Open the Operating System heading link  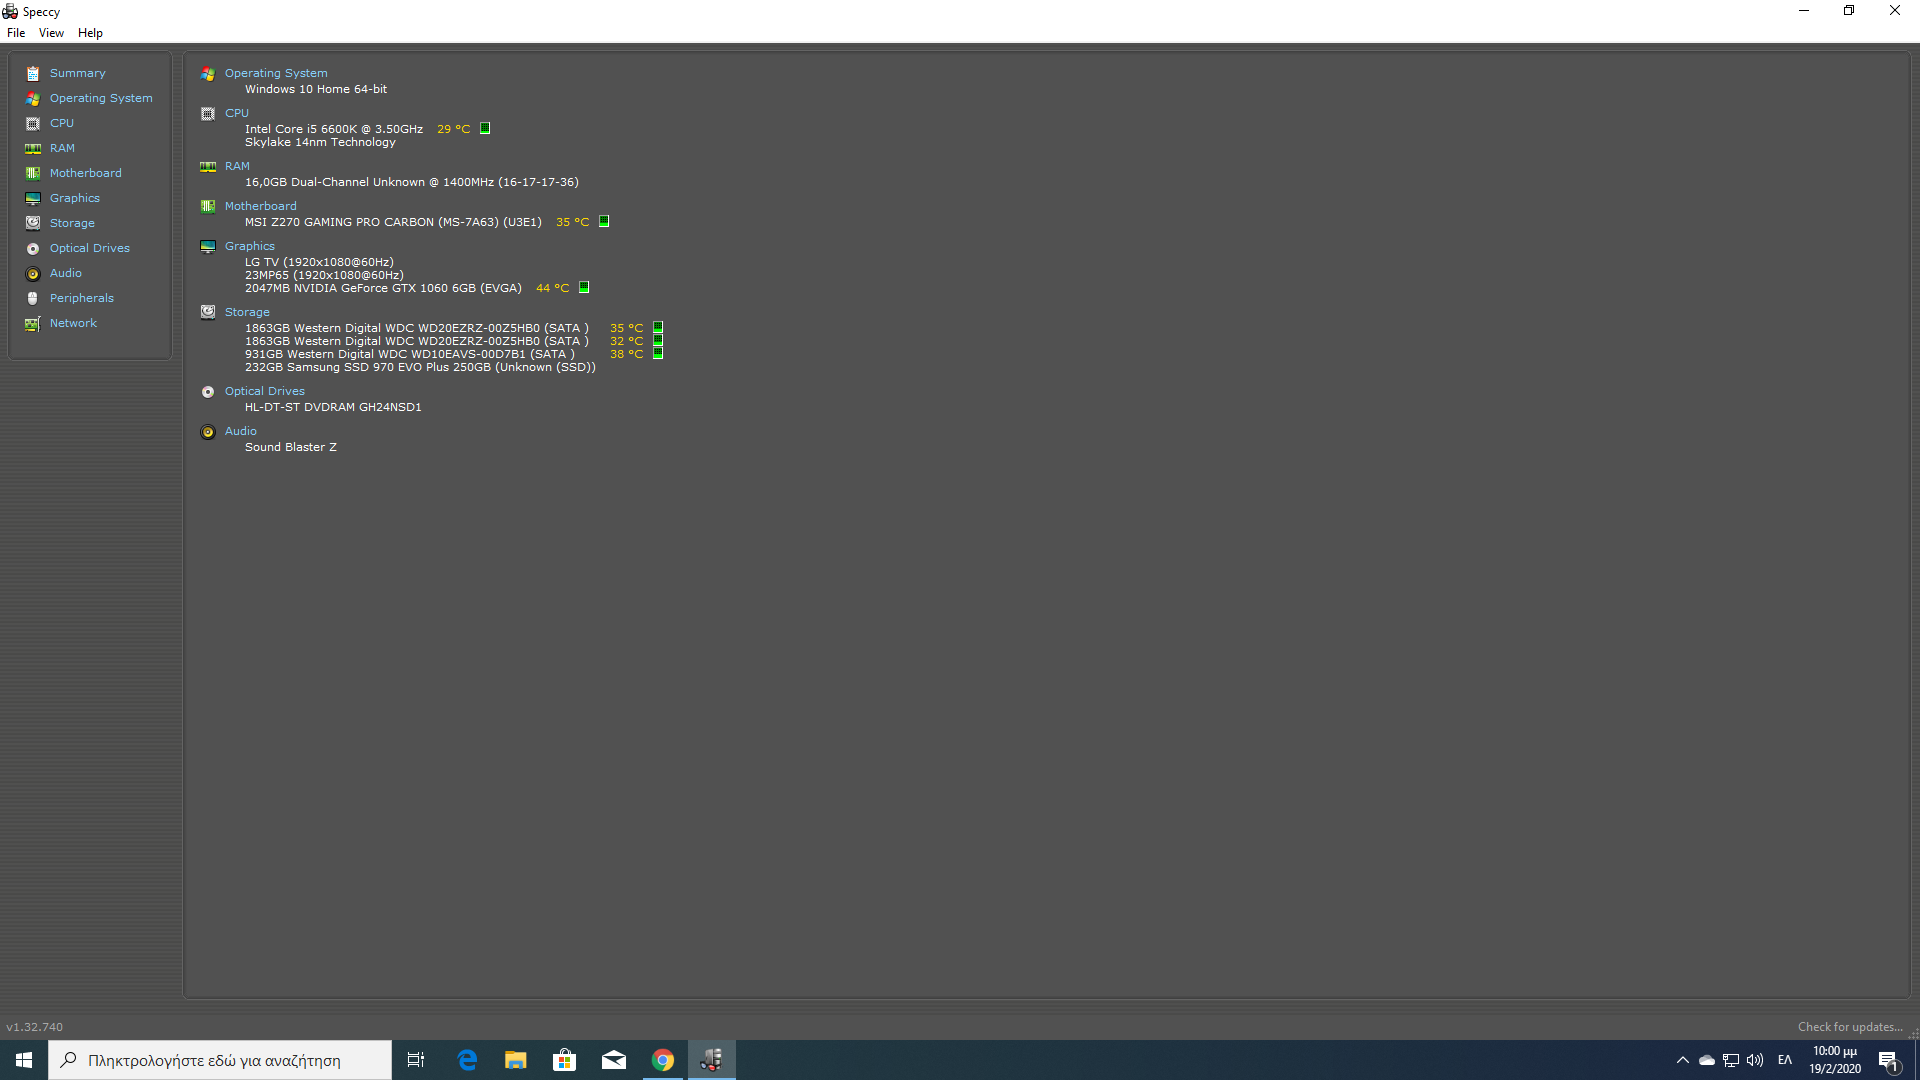276,74
